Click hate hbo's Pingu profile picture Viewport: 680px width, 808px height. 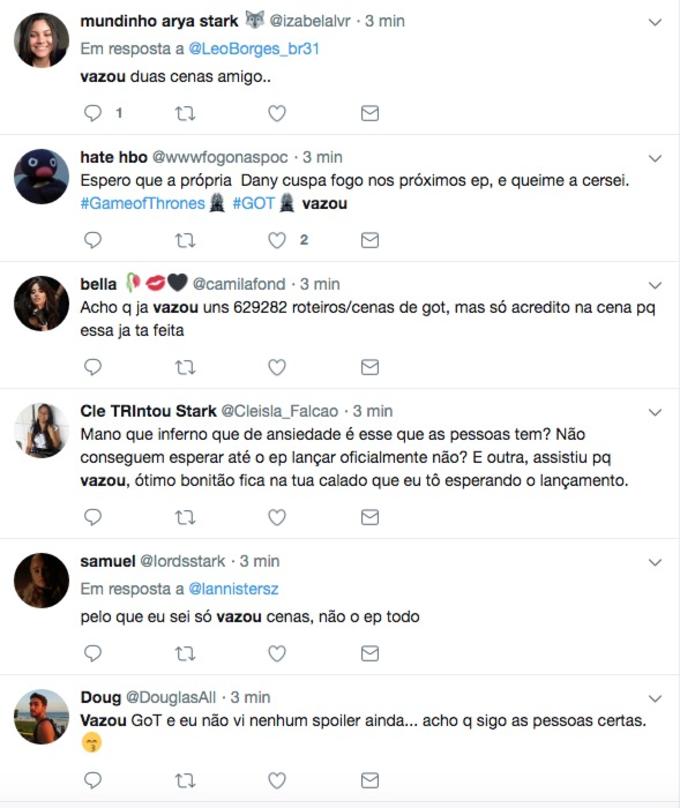pos(40,175)
